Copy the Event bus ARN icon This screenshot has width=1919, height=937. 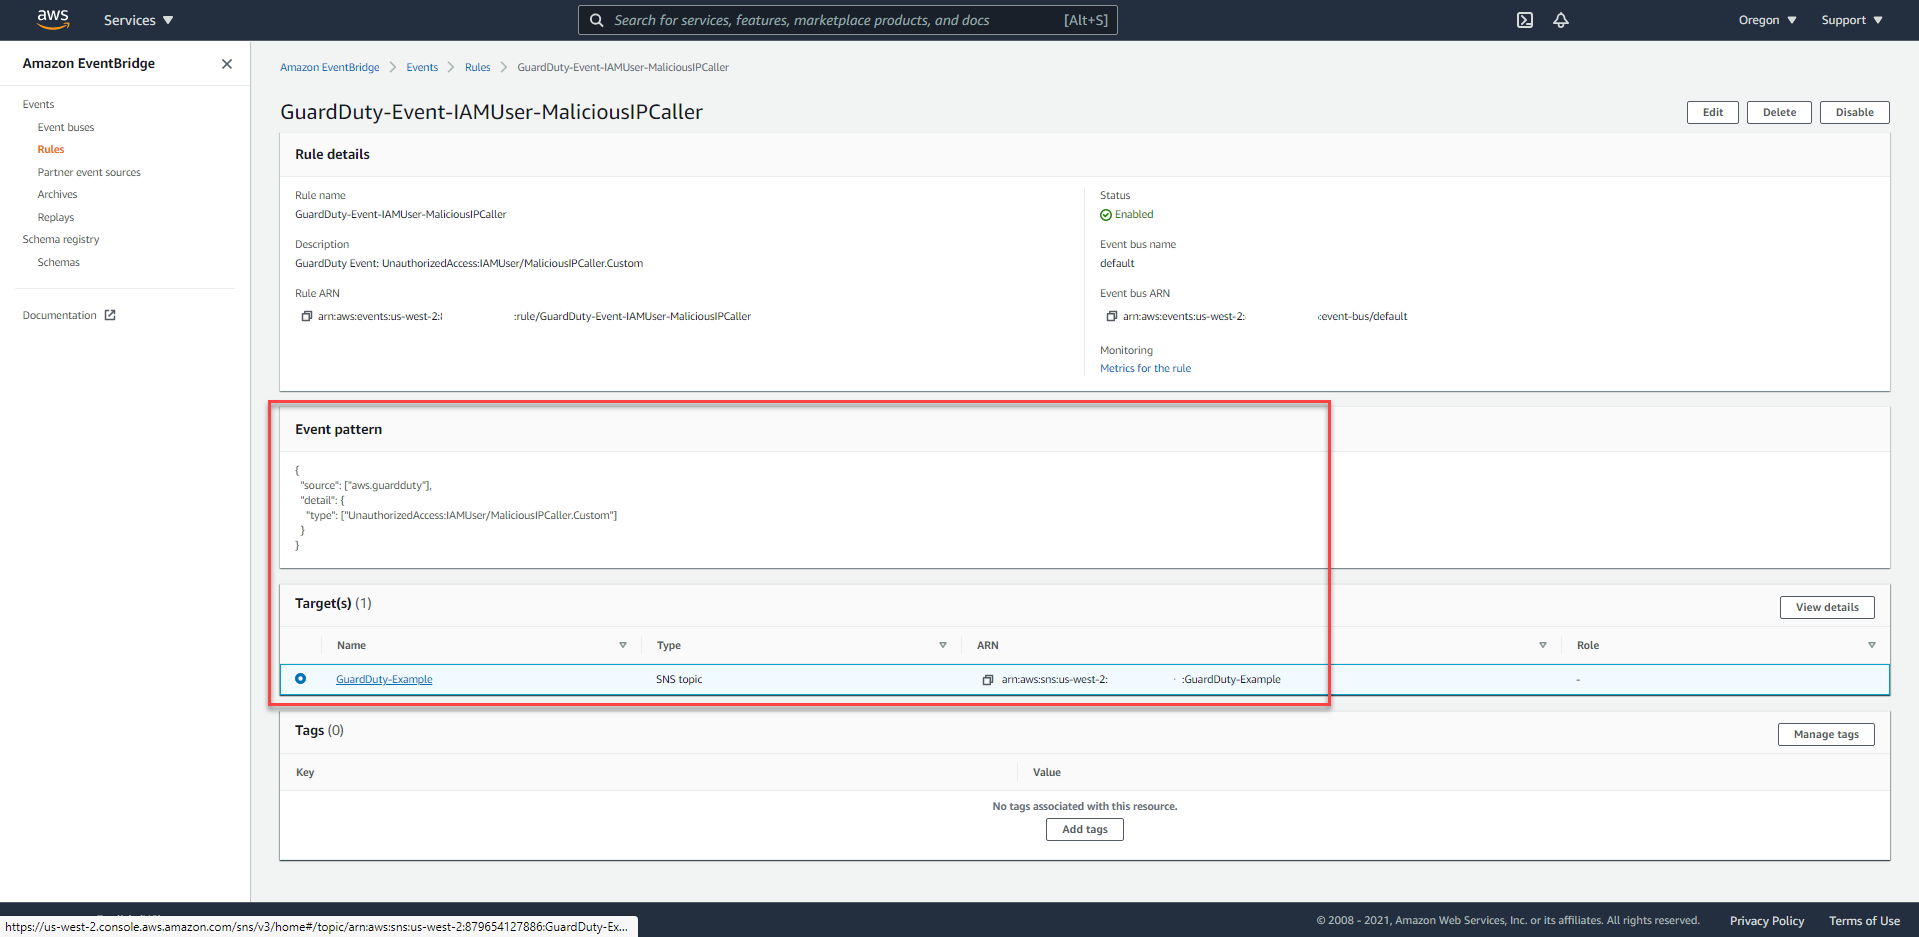1112,316
